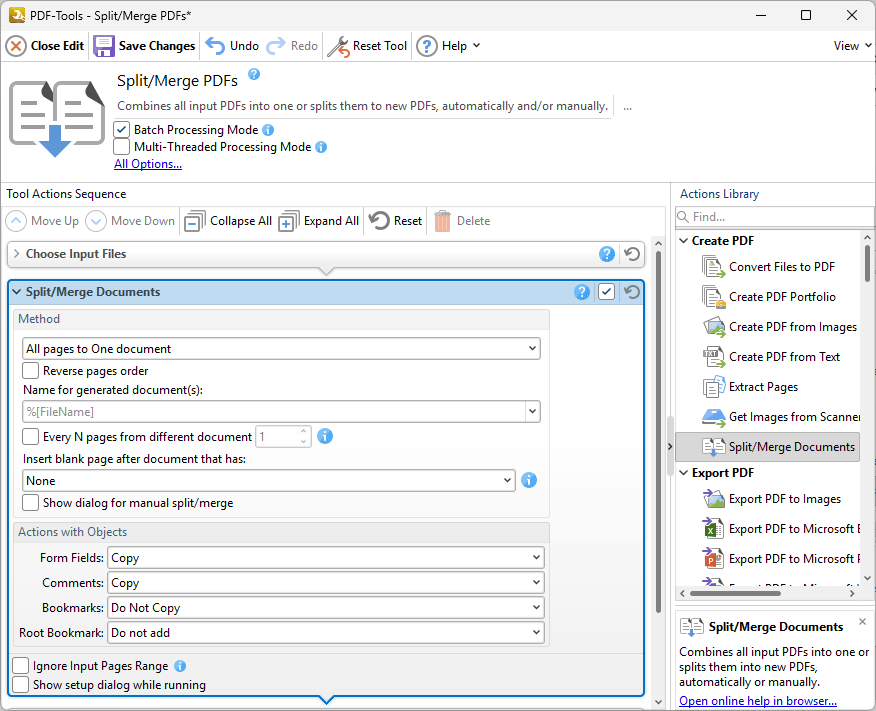The image size is (876, 711).
Task: Enable Ignore Input Pages Range
Action: pos(20,666)
